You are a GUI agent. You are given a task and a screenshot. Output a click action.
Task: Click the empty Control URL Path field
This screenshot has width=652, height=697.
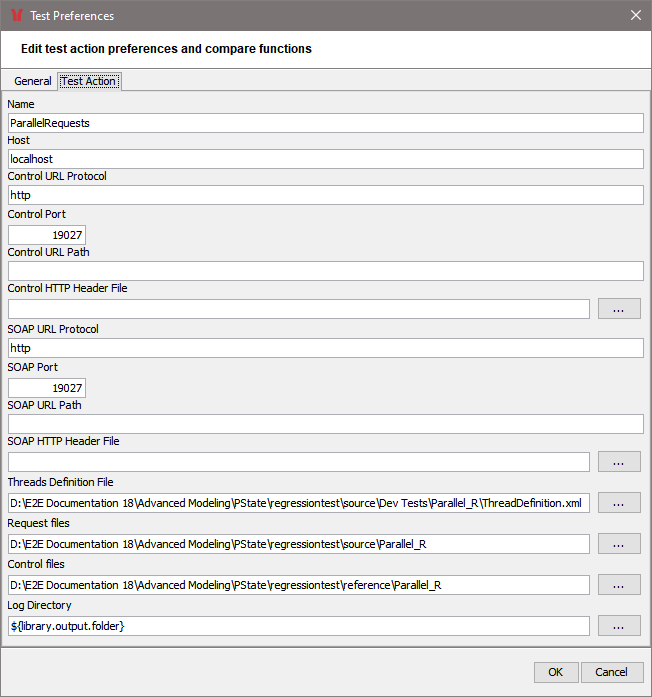click(325, 271)
